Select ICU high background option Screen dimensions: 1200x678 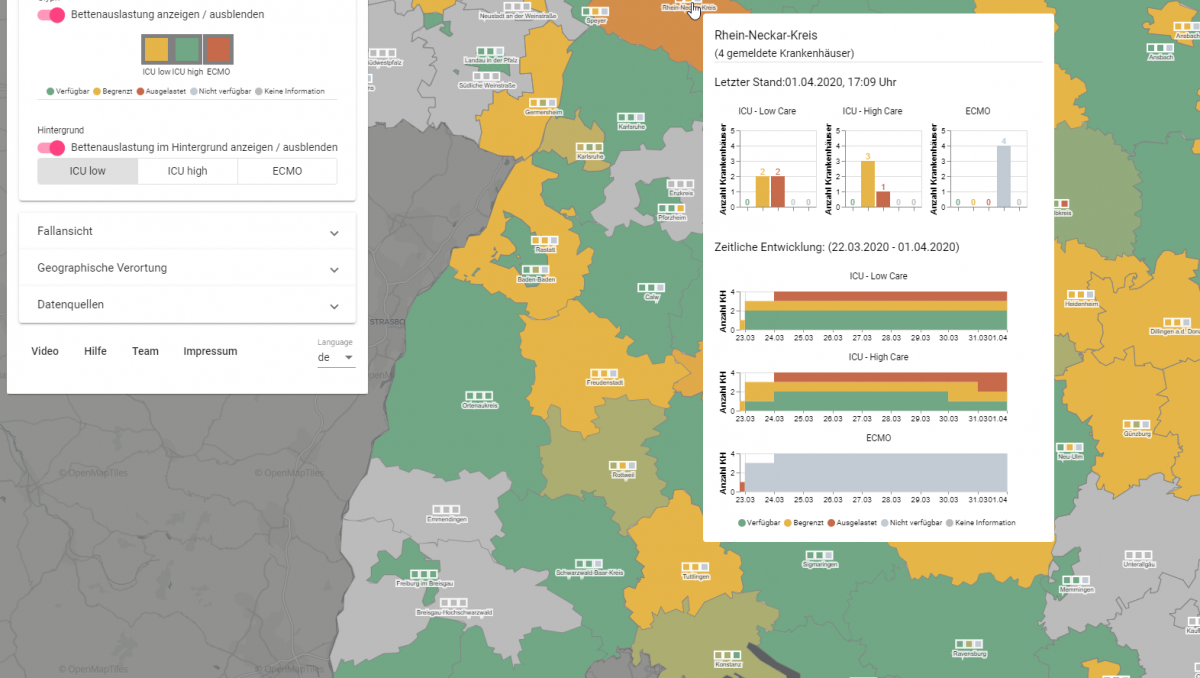(x=187, y=171)
